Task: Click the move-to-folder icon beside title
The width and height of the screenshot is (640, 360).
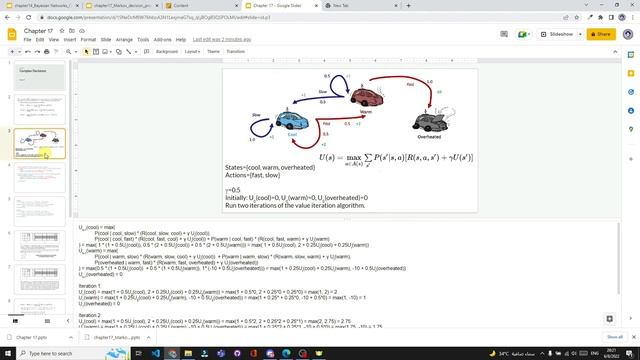Action: 72,31
